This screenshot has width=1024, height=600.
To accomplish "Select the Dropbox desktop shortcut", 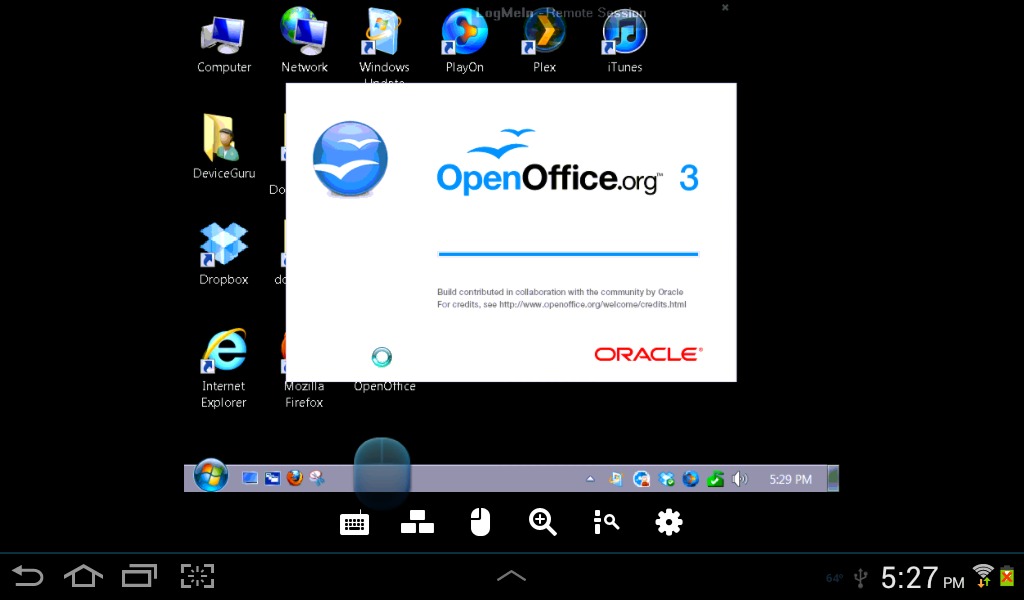I will (x=223, y=253).
